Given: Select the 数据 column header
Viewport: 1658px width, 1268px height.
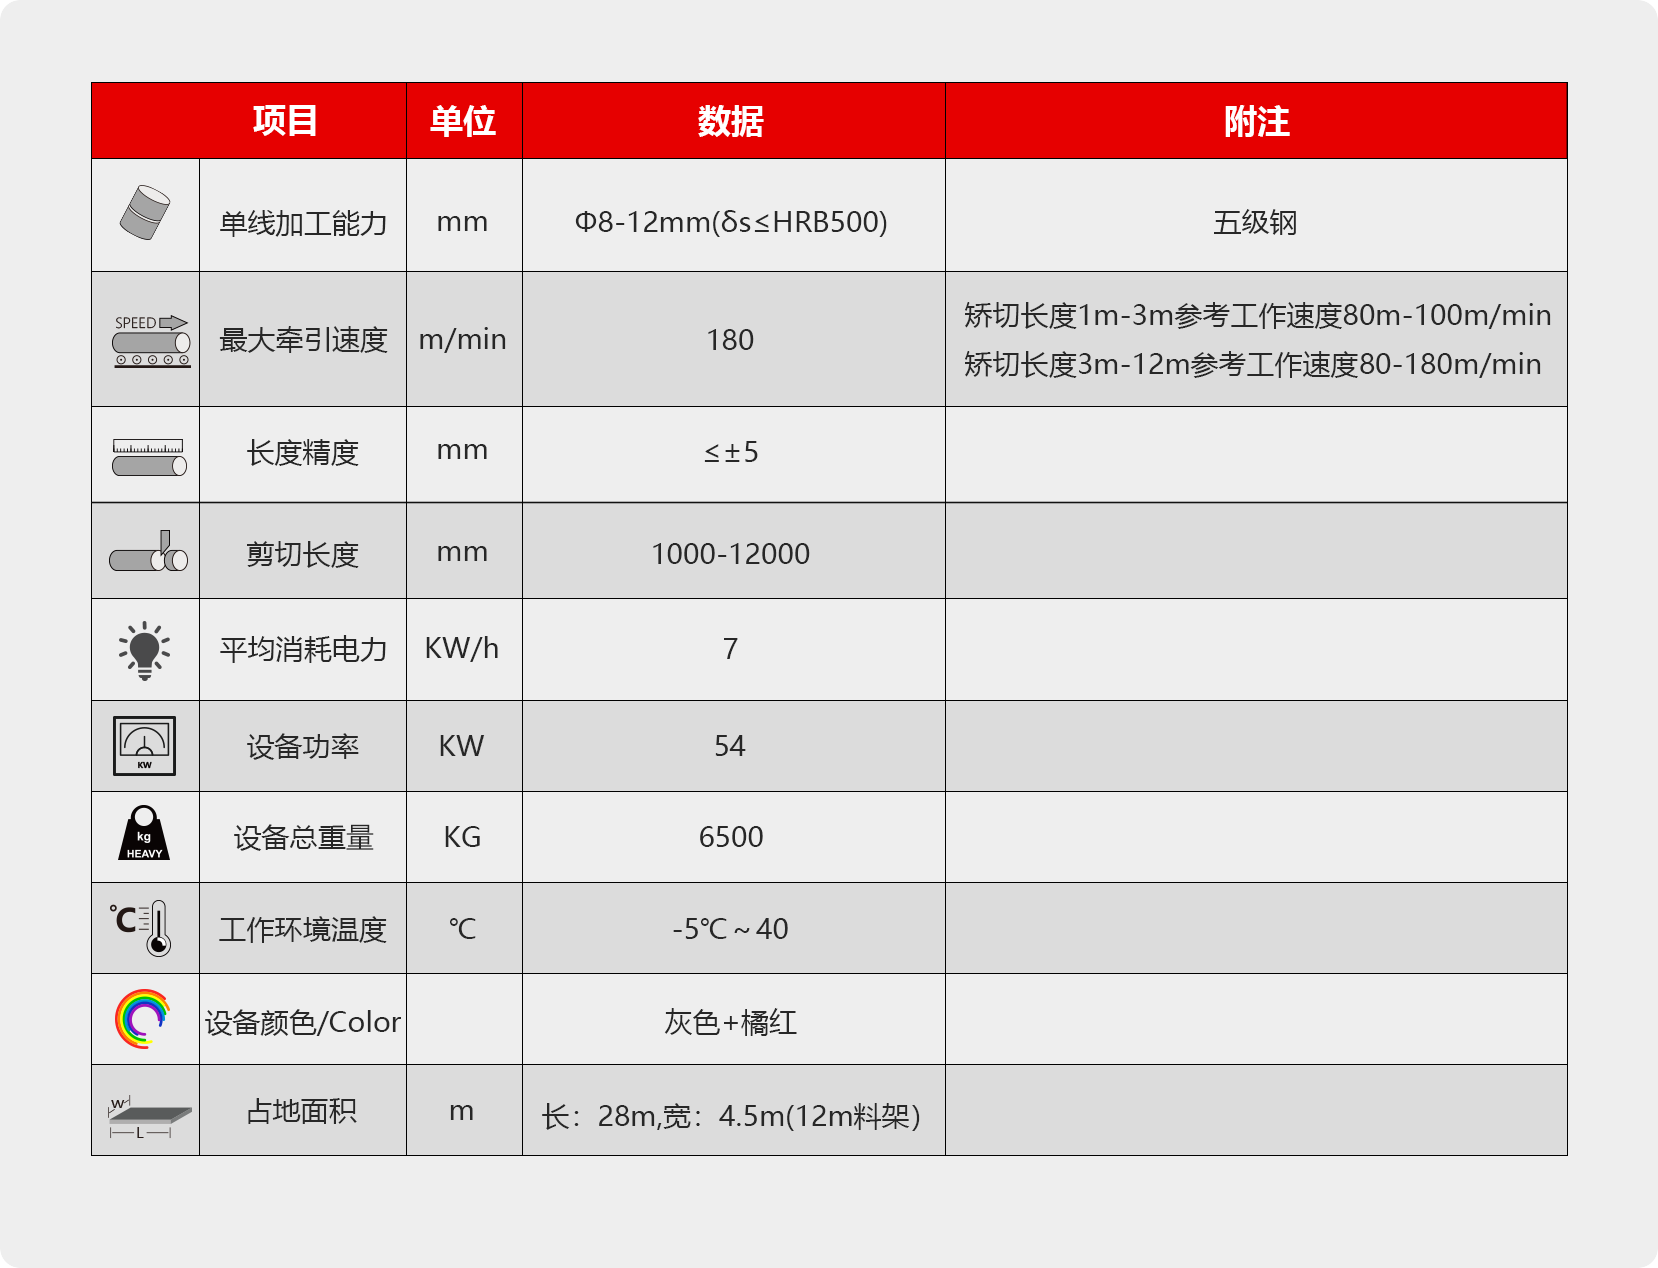Looking at the screenshot, I should click(731, 121).
